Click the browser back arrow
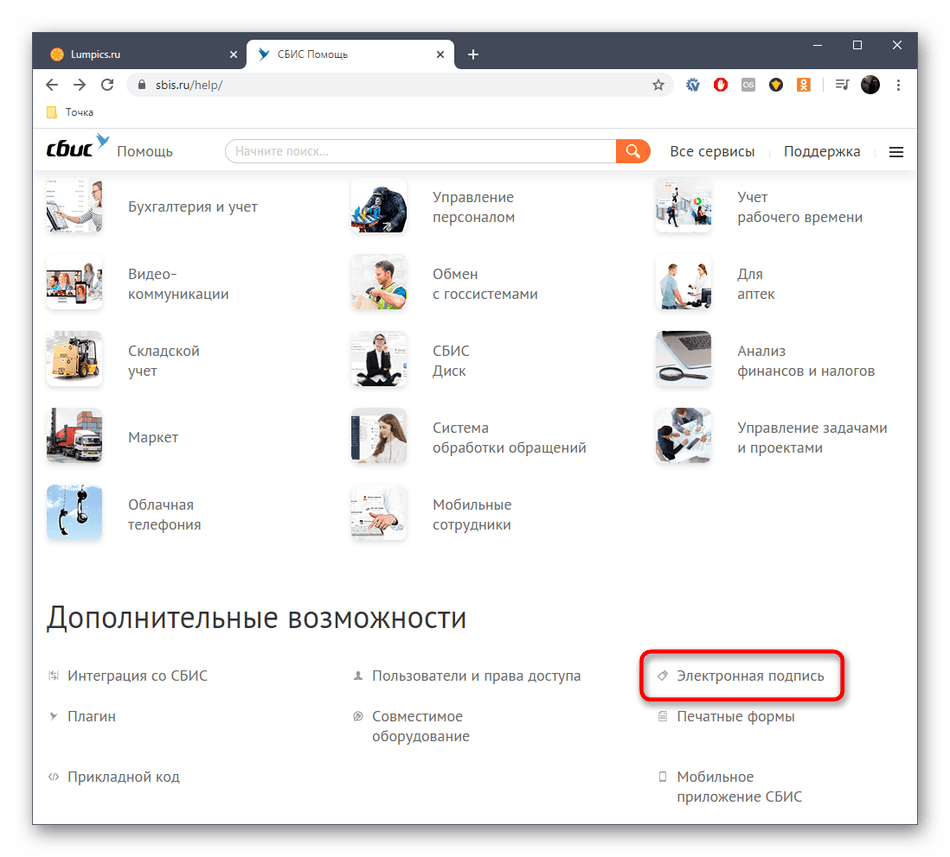This screenshot has width=950, height=857. [52, 85]
